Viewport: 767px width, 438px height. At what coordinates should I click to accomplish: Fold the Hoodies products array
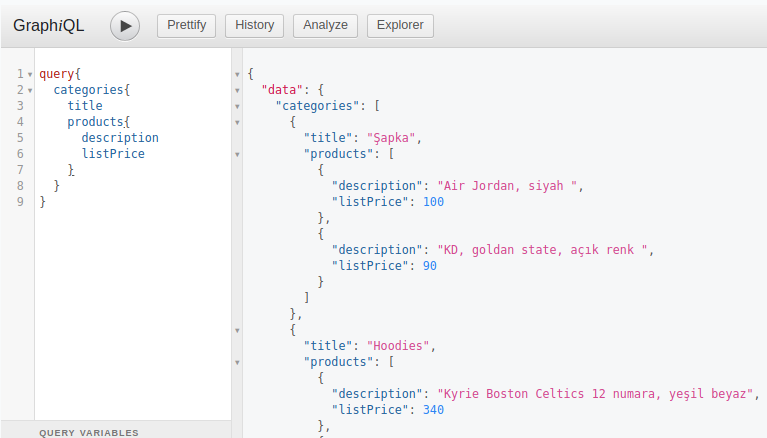pos(237,362)
